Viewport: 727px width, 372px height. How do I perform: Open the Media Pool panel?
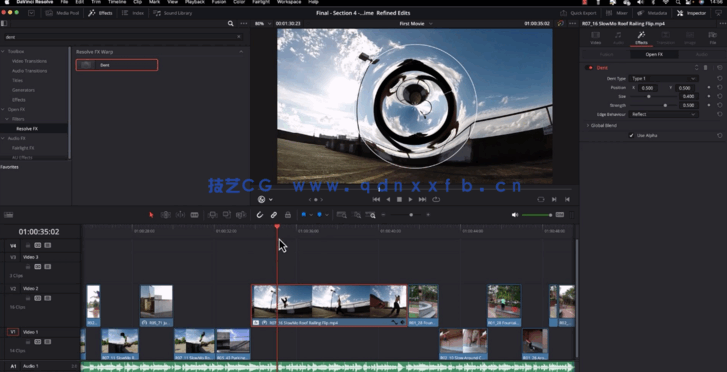[x=62, y=13]
